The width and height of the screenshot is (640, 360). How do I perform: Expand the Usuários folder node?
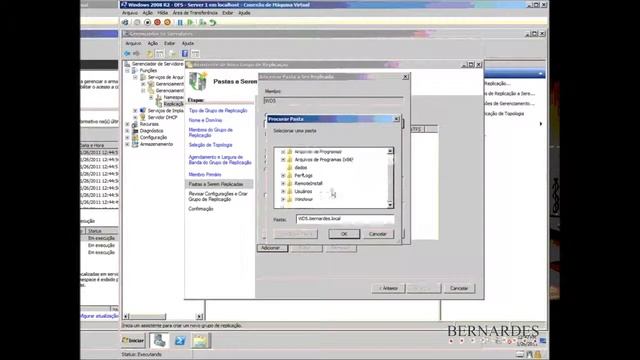pos(283,191)
